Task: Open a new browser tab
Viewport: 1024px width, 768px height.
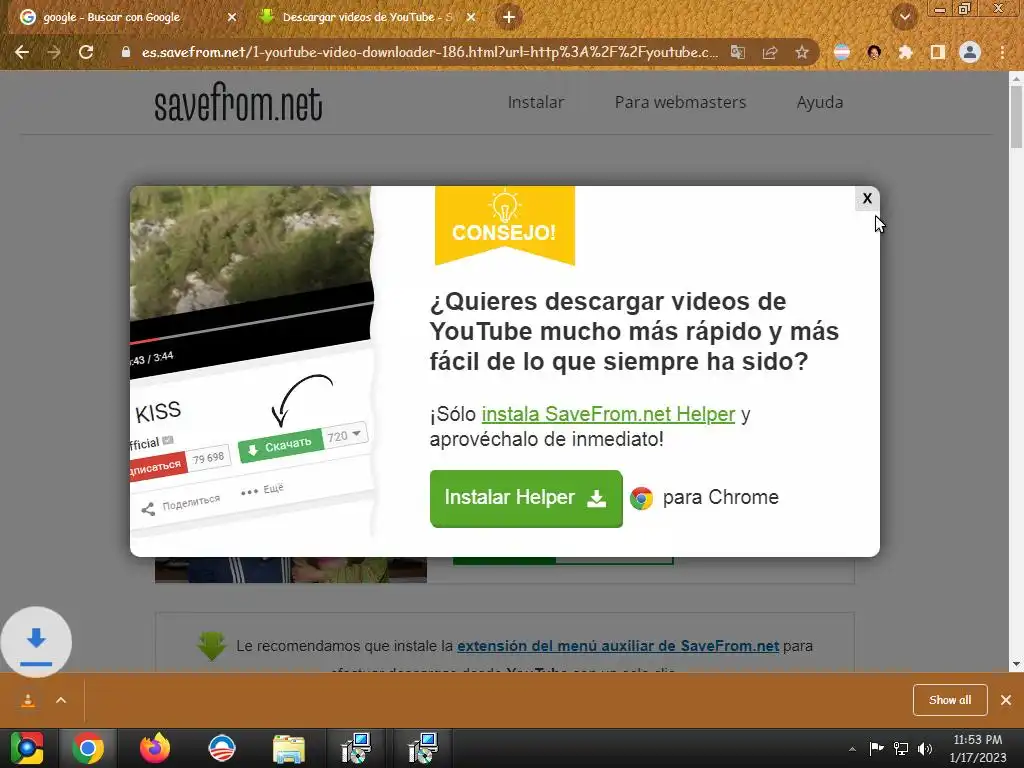Action: tap(509, 17)
